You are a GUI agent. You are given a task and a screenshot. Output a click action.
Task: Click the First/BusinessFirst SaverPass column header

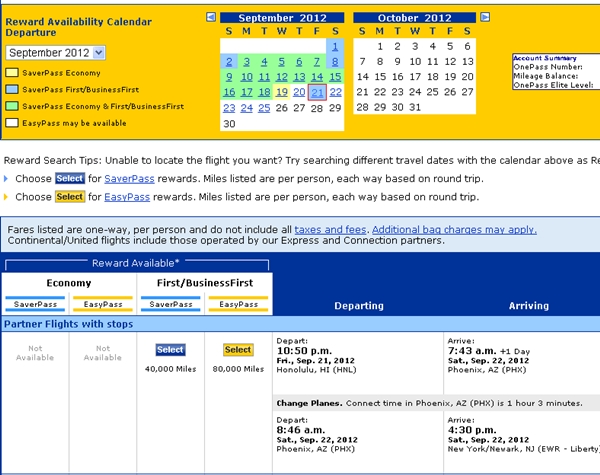click(x=171, y=304)
